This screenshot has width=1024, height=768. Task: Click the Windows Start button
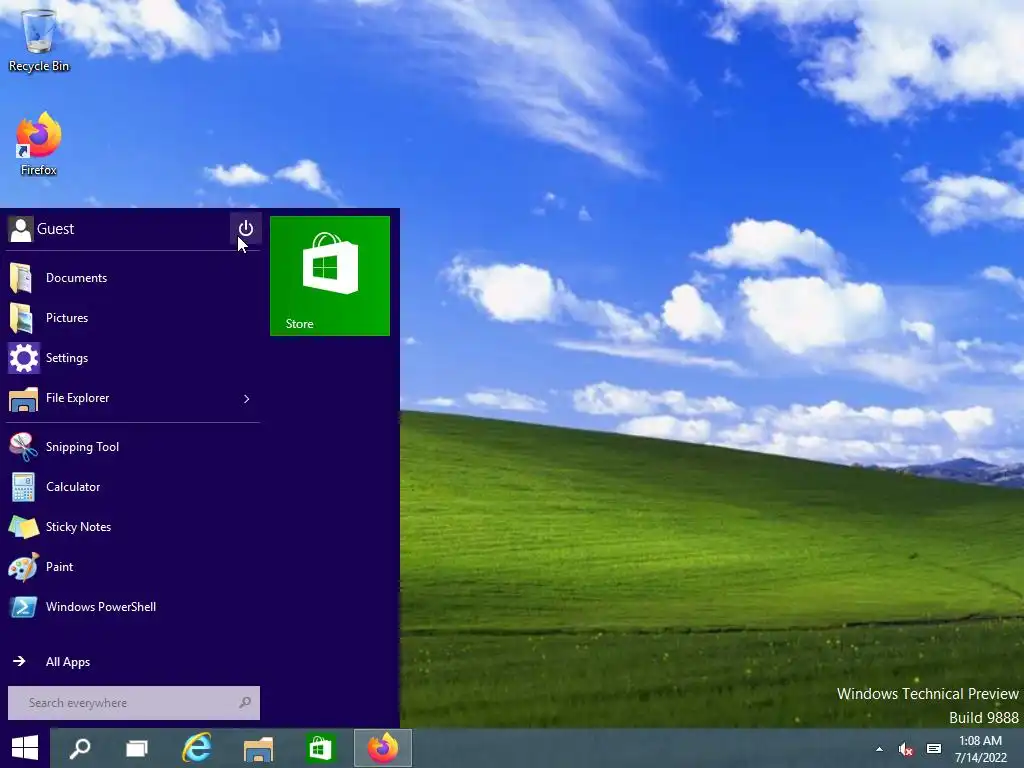pos(25,748)
